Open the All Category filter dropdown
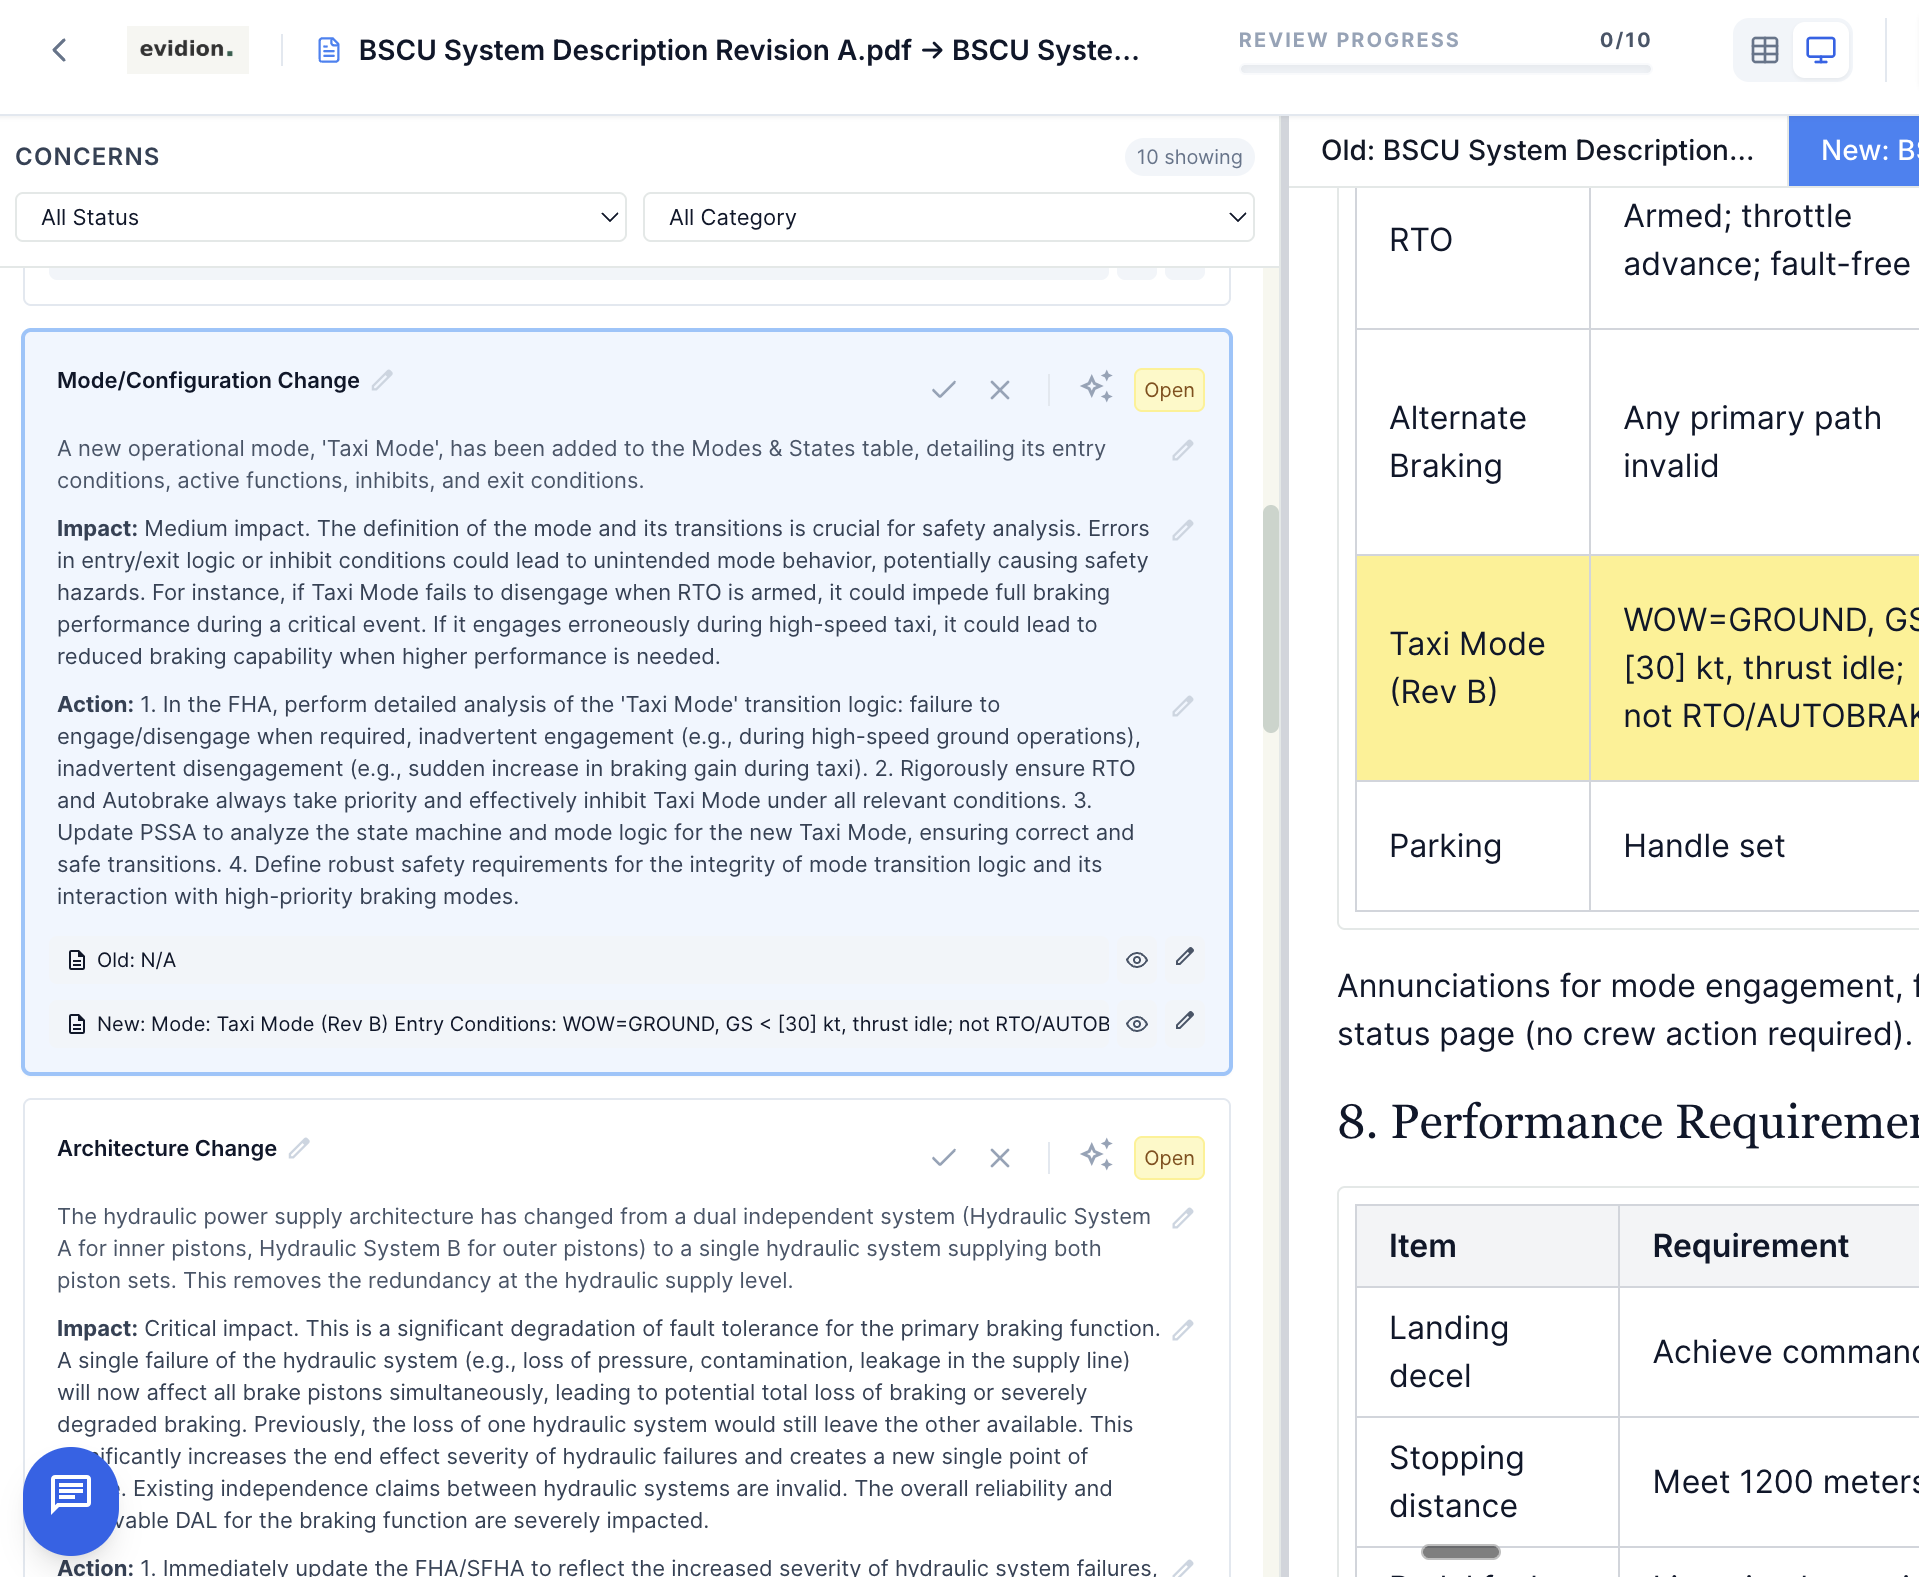This screenshot has height=1577, width=1919. [x=948, y=217]
